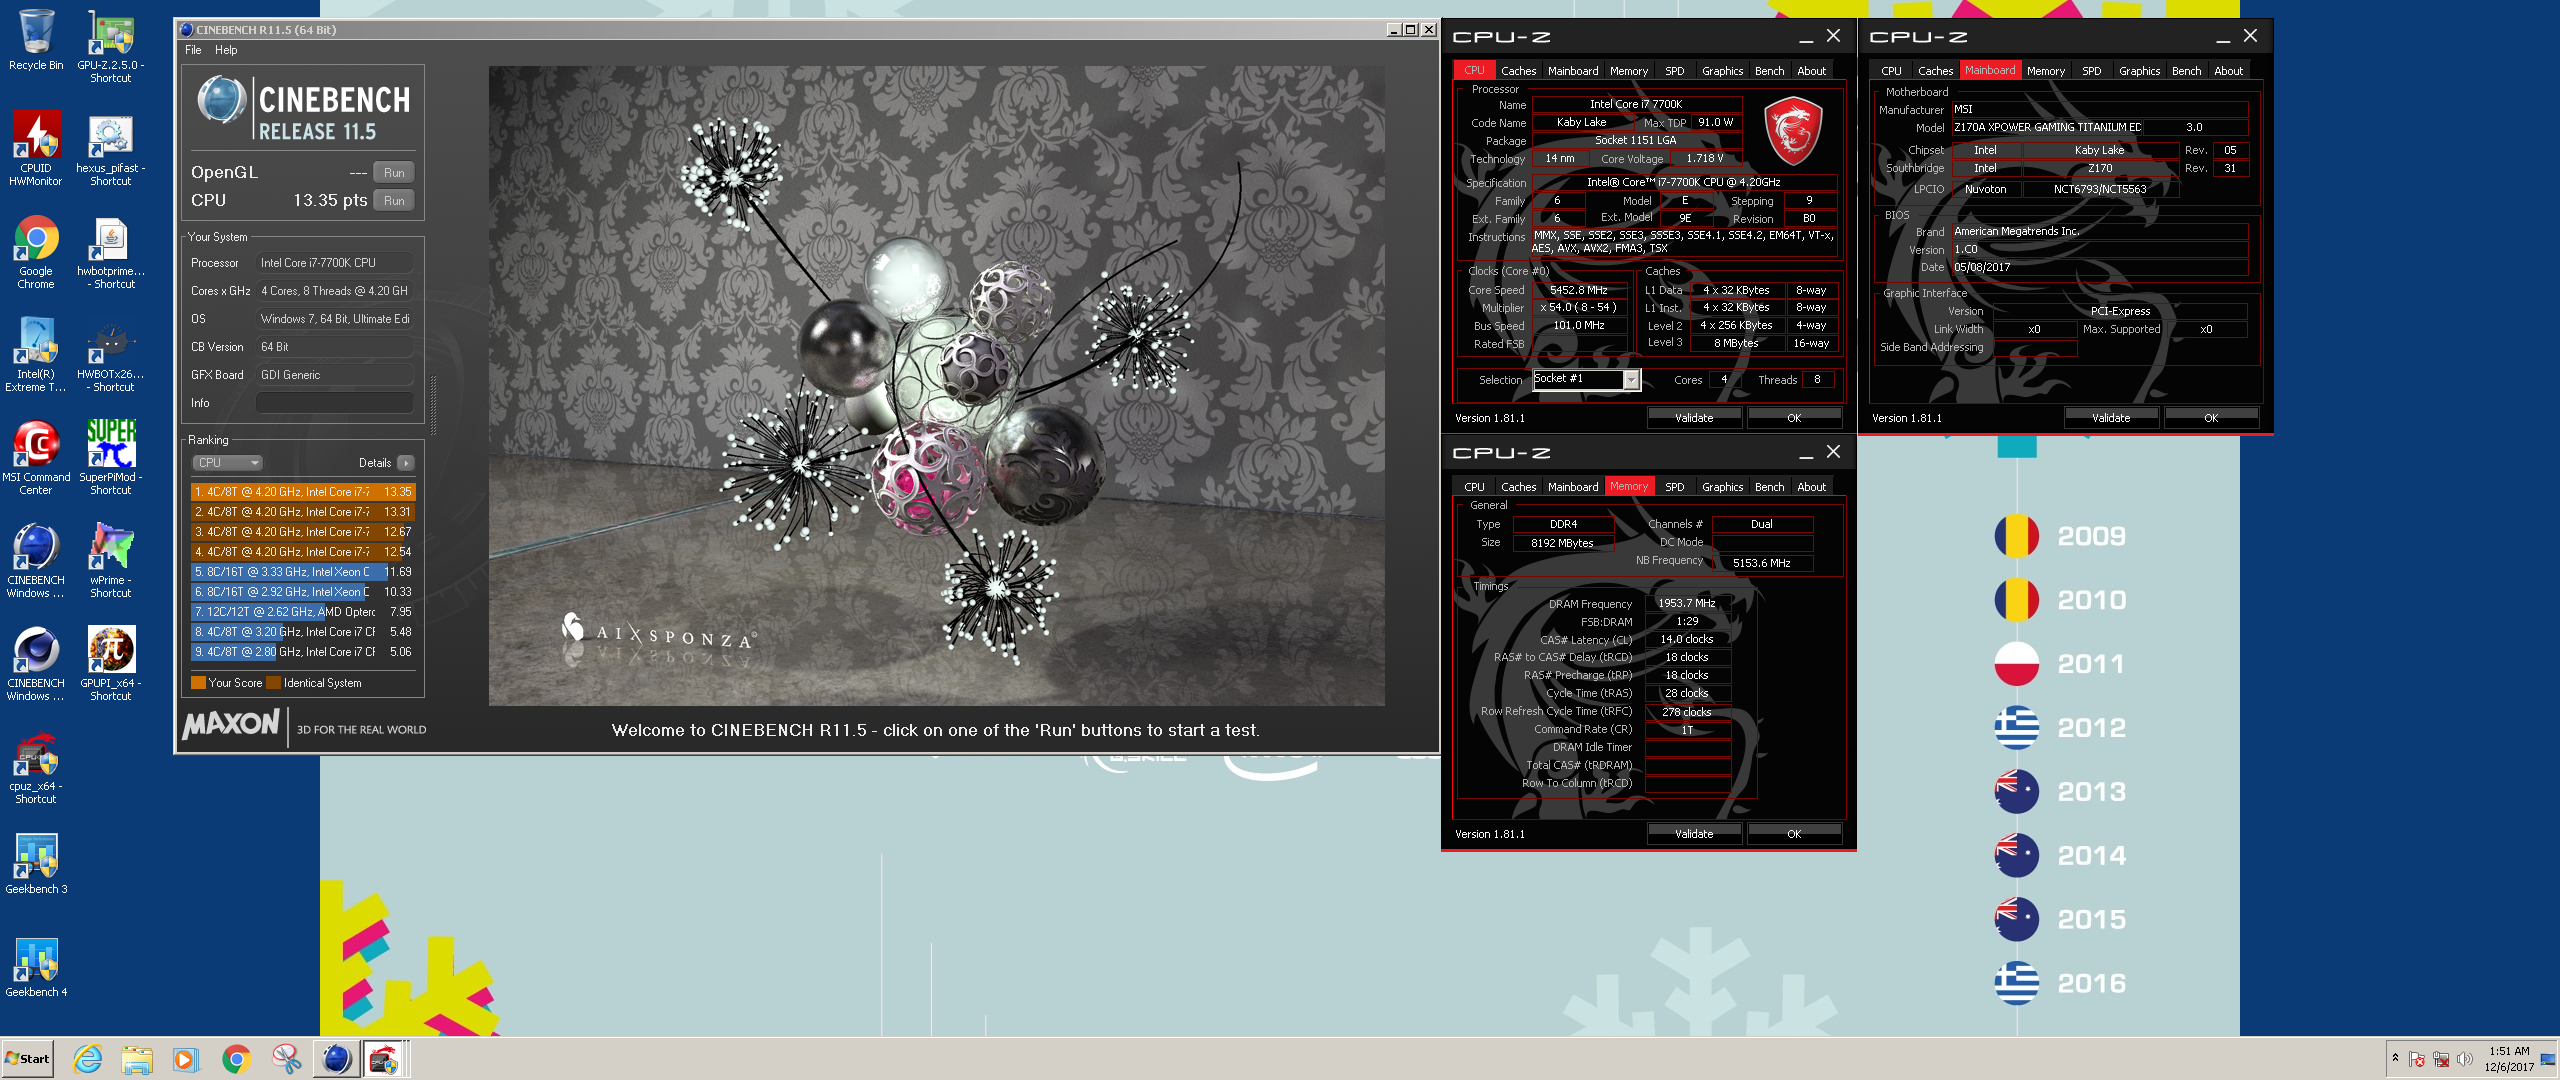Screen dimensions: 2560x1080
Task: Open File menu in Cinebench
Action: pyautogui.click(x=193, y=50)
